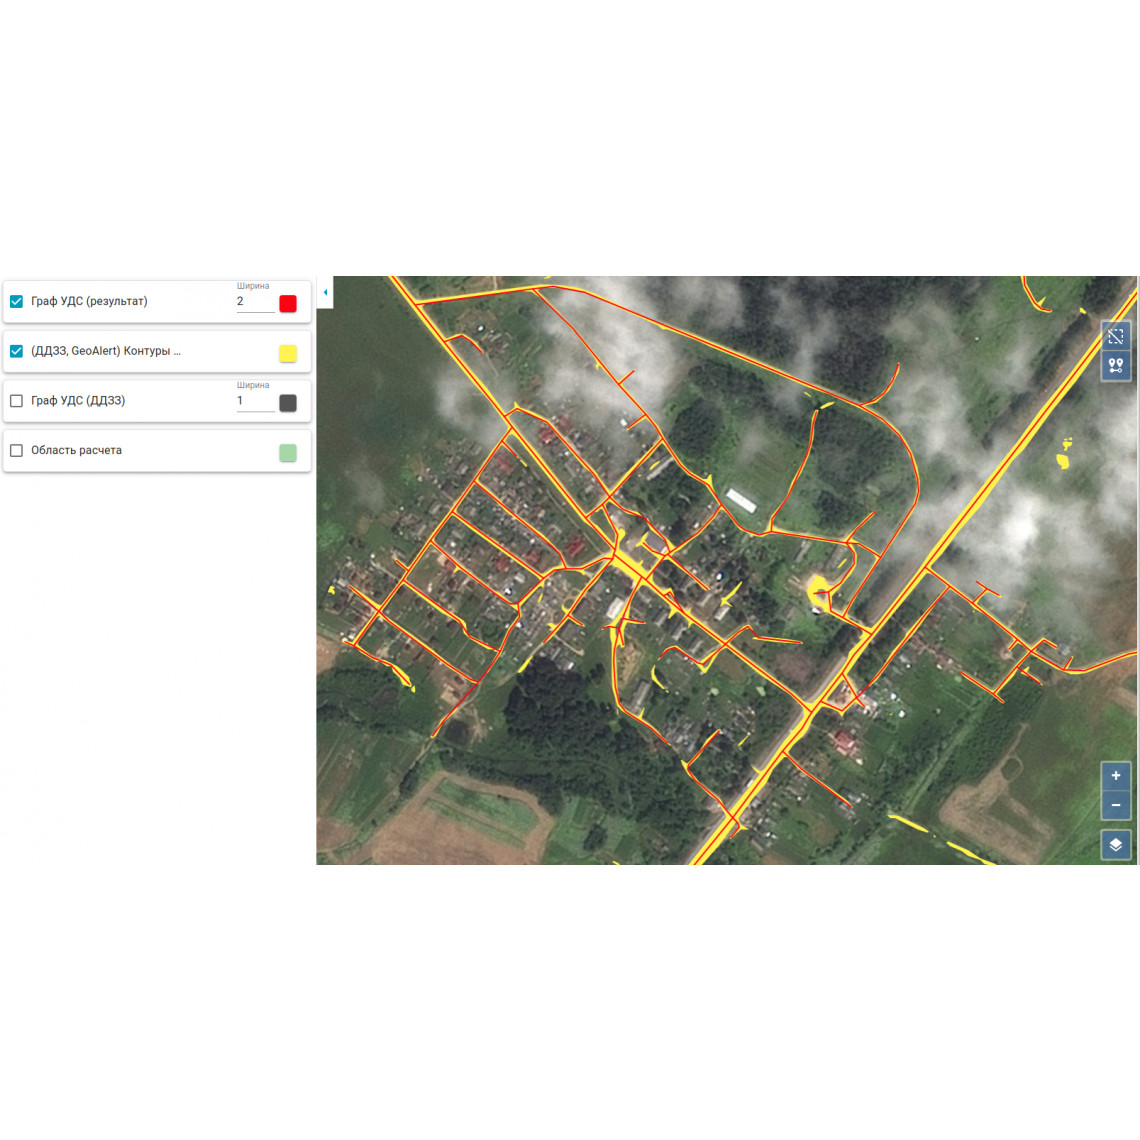The width and height of the screenshot is (1140, 1140).
Task: Uncheck the (ДДЗЗ, GeoAlert) Контуры layer
Action: 16,351
